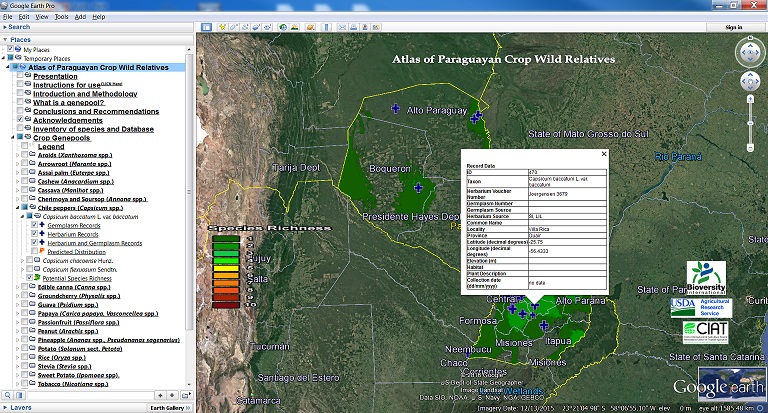This screenshot has width=768, height=413.
Task: Check the Legend checkbox
Action: pos(24,146)
